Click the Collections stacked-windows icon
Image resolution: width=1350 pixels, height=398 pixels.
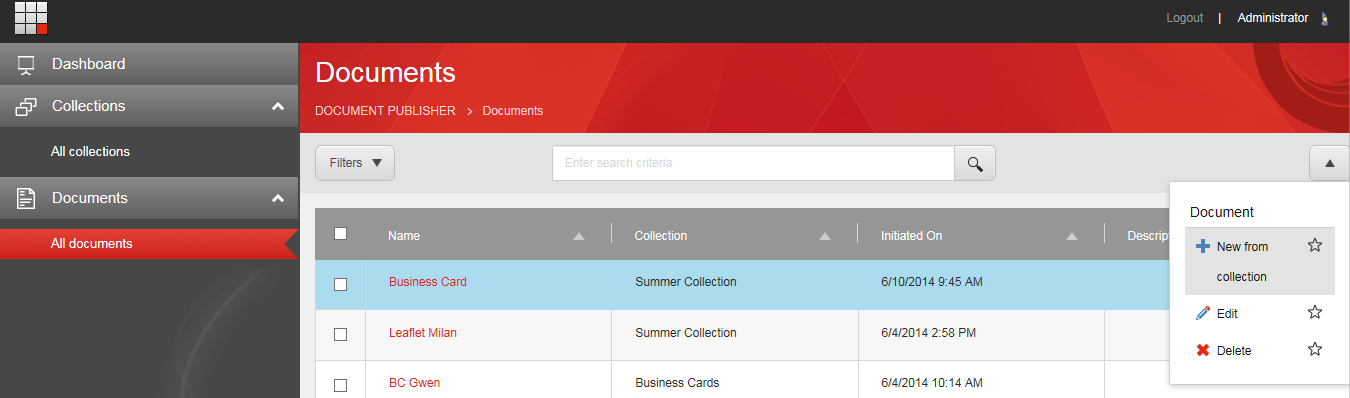[x=26, y=106]
